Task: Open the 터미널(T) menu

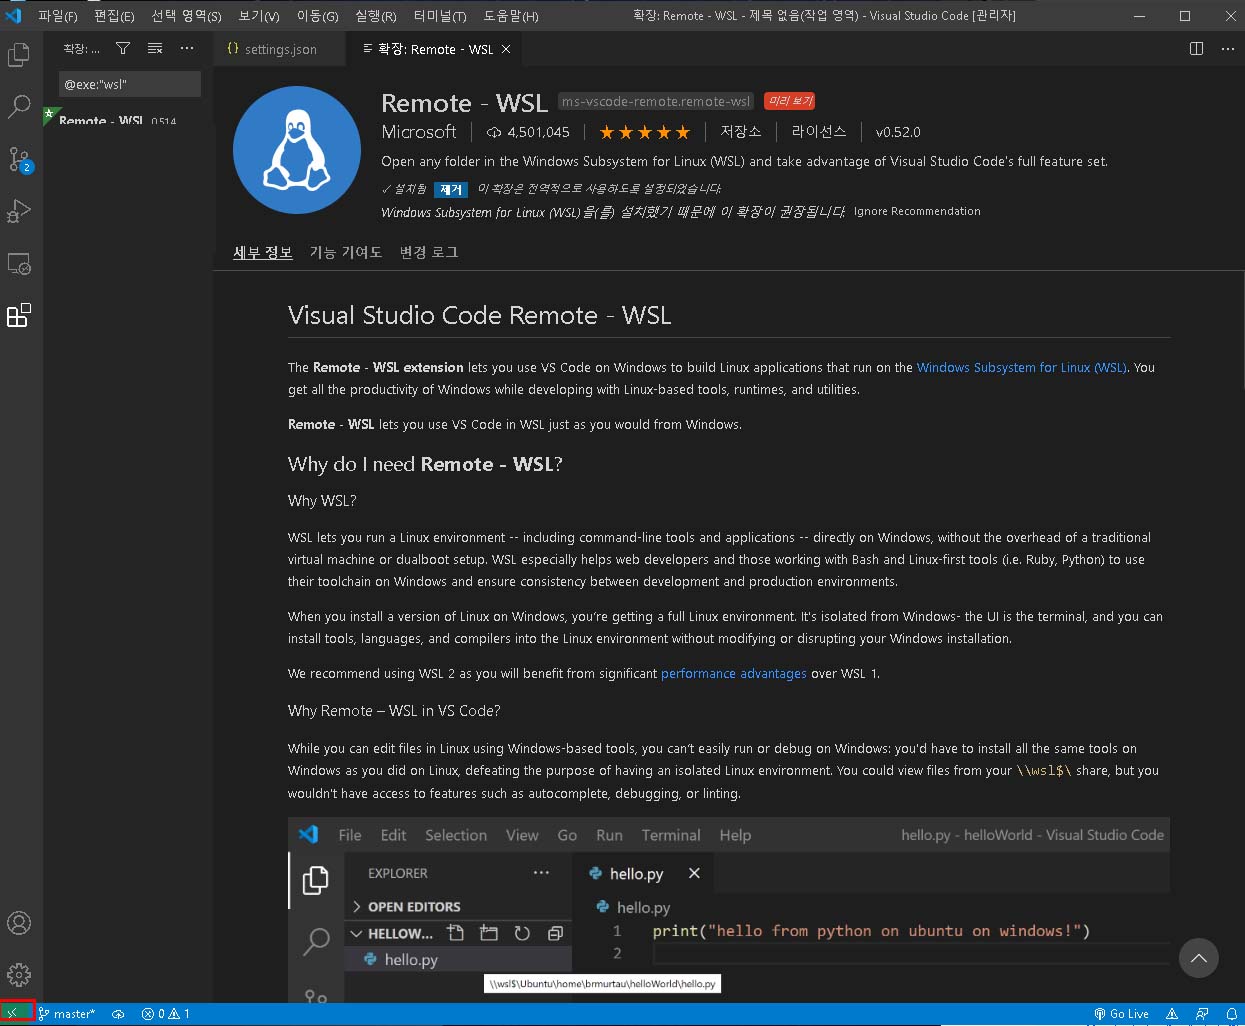Action: pos(440,16)
